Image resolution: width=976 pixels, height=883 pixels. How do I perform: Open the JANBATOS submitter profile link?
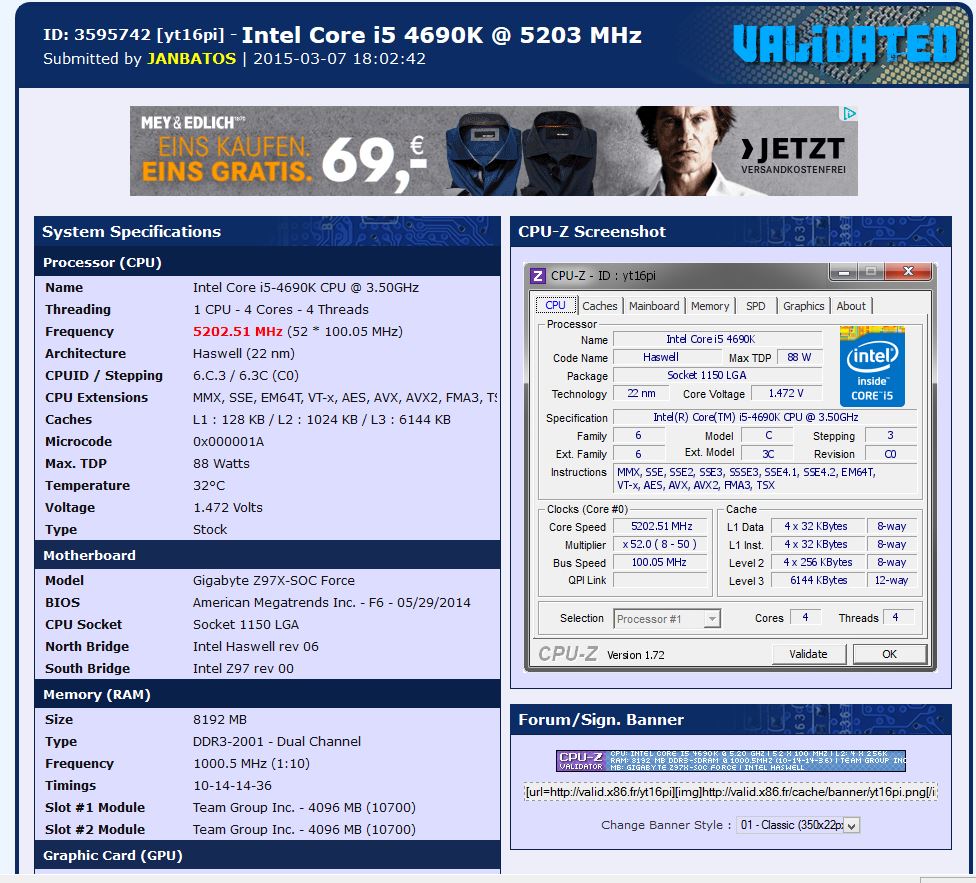[x=192, y=58]
